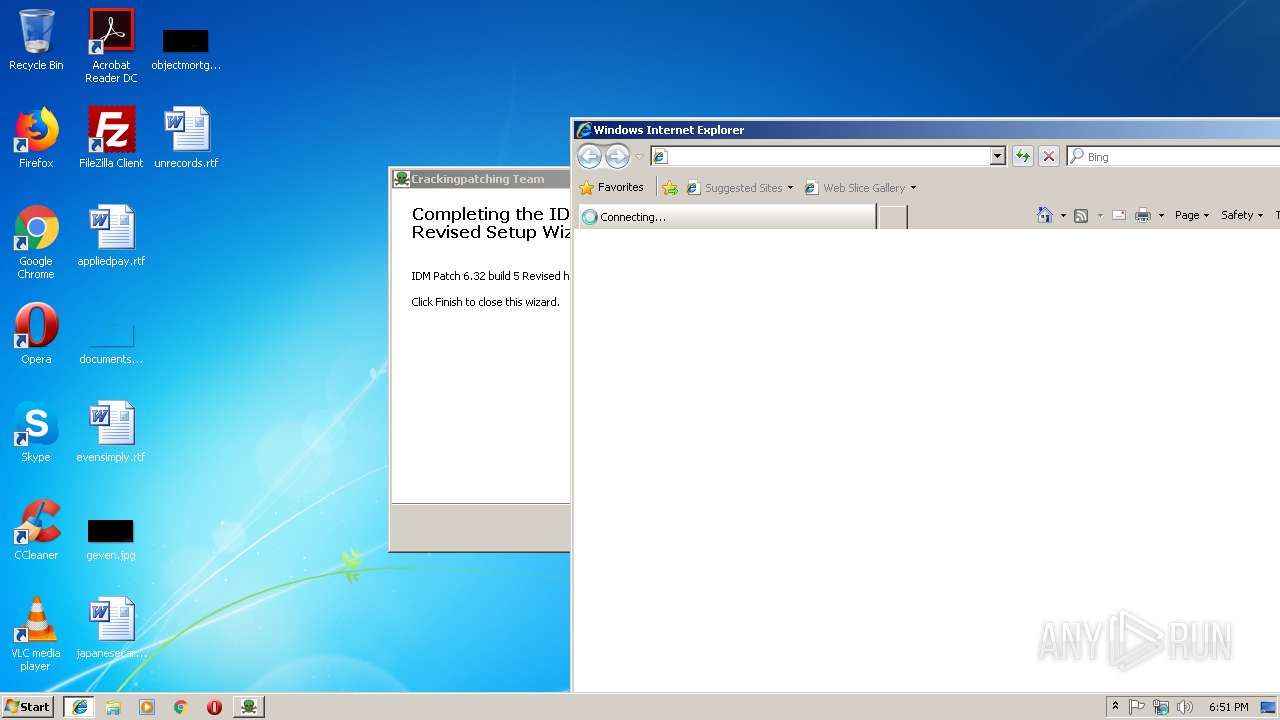Viewport: 1280px width, 720px height.
Task: Launch FileZilla Client shortcut
Action: point(111,138)
